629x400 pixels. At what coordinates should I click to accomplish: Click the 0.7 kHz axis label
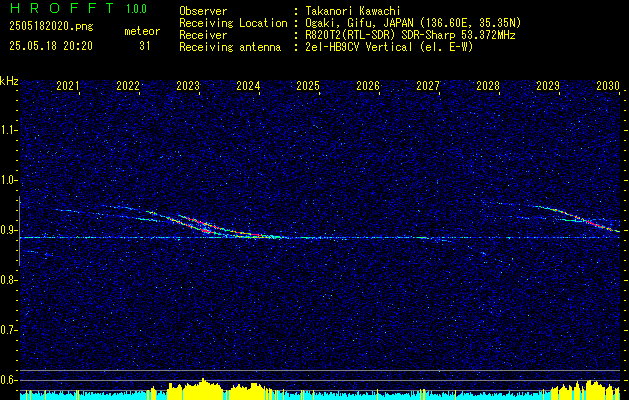pos(9,330)
